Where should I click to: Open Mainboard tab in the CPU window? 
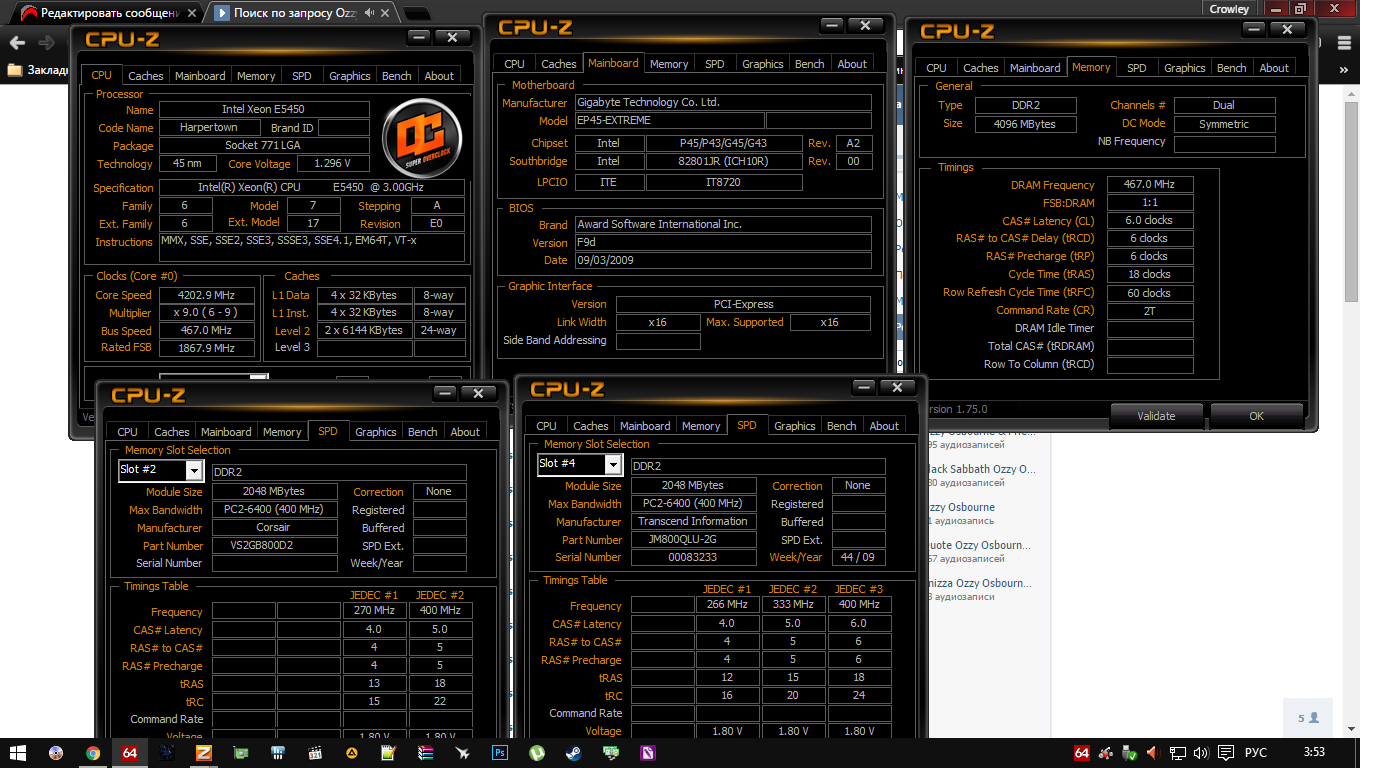click(x=200, y=76)
